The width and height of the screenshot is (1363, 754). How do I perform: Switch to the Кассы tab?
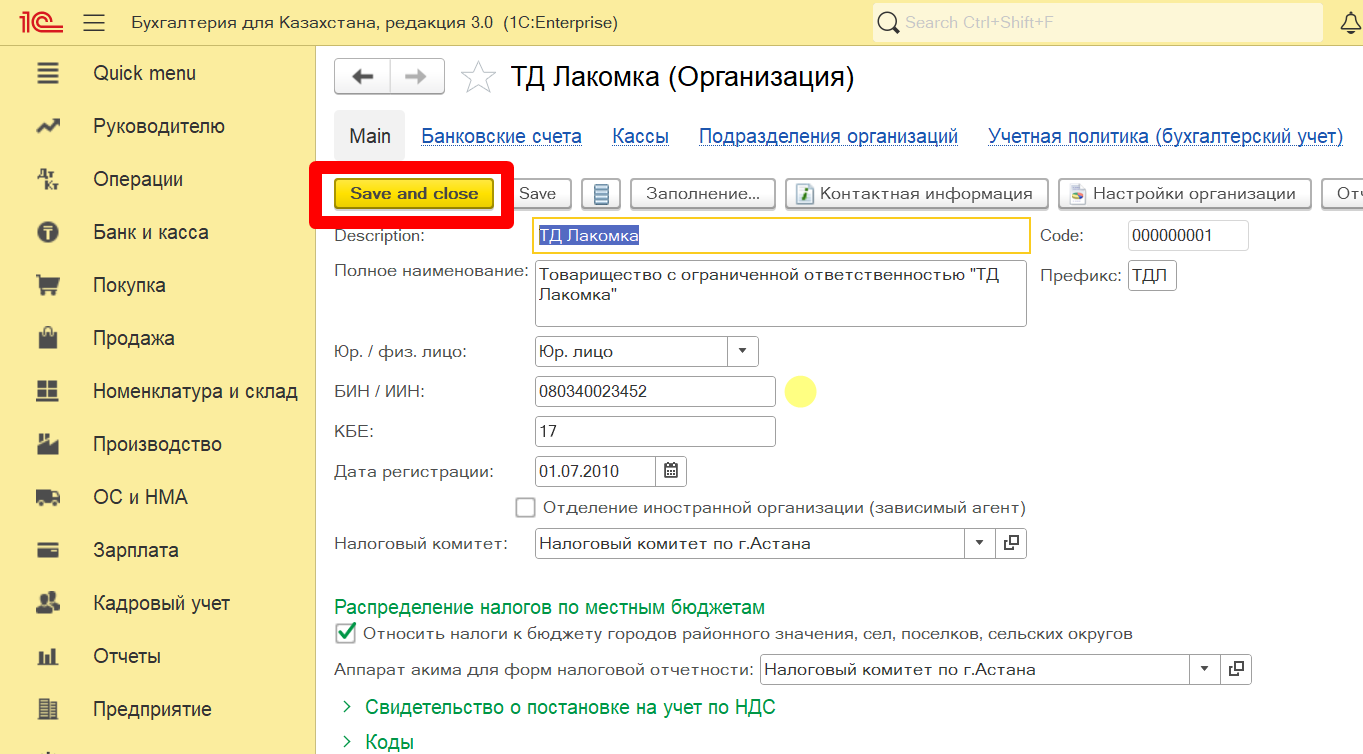(x=640, y=136)
